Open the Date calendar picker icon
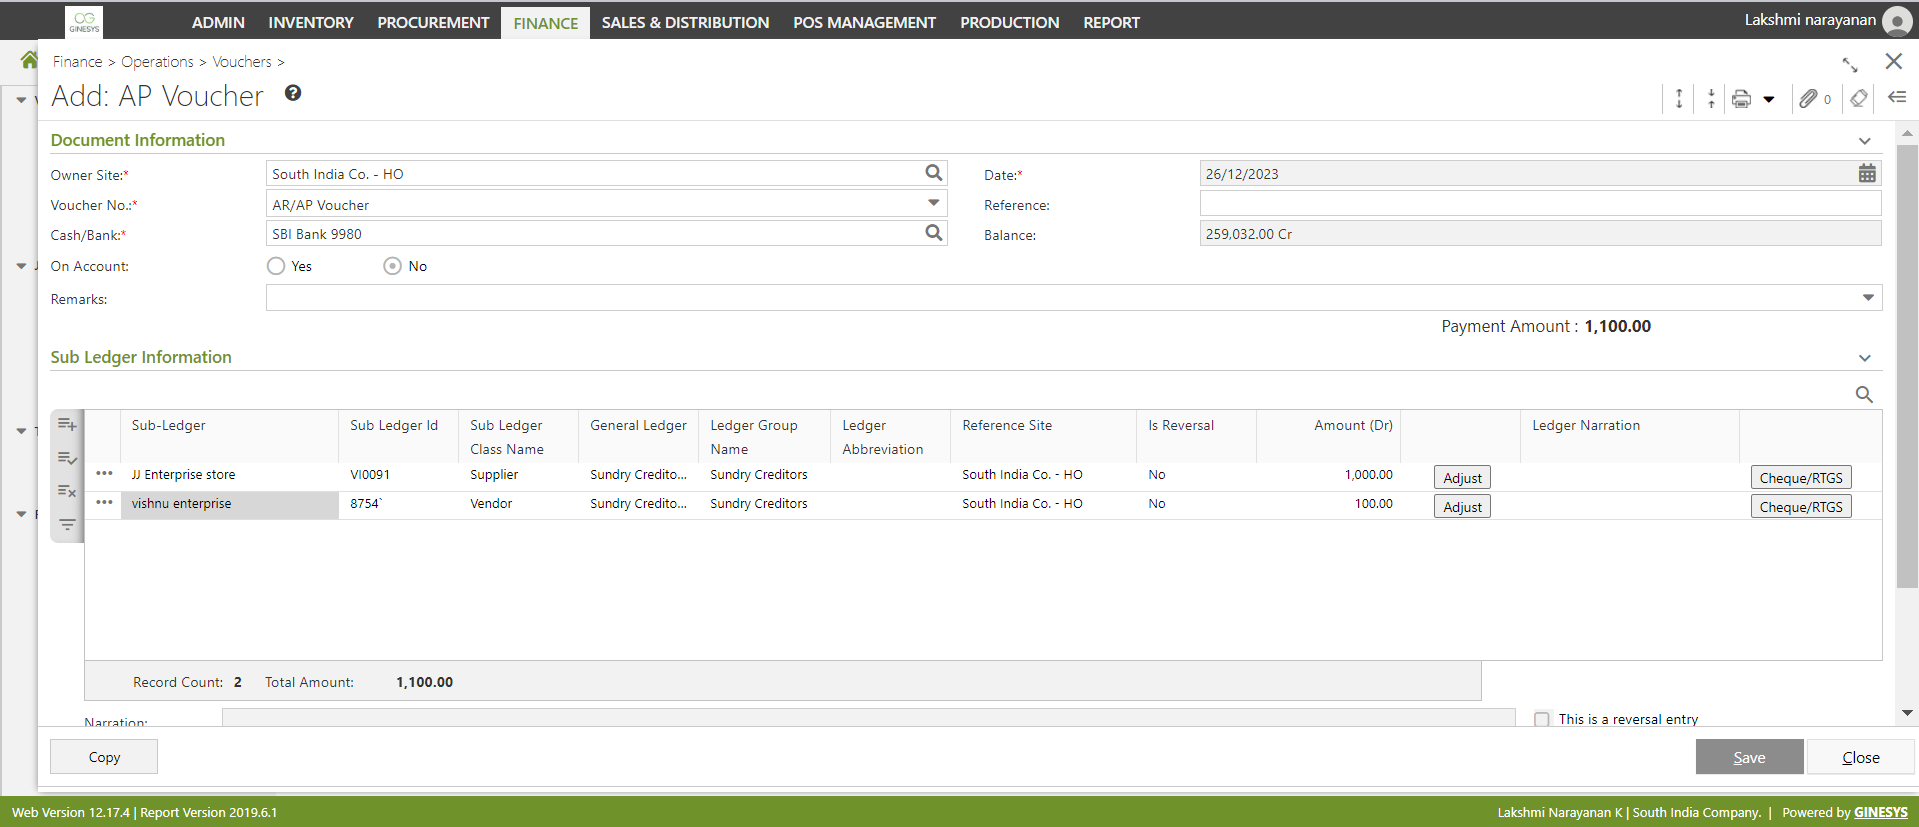This screenshot has width=1919, height=827. (1867, 173)
